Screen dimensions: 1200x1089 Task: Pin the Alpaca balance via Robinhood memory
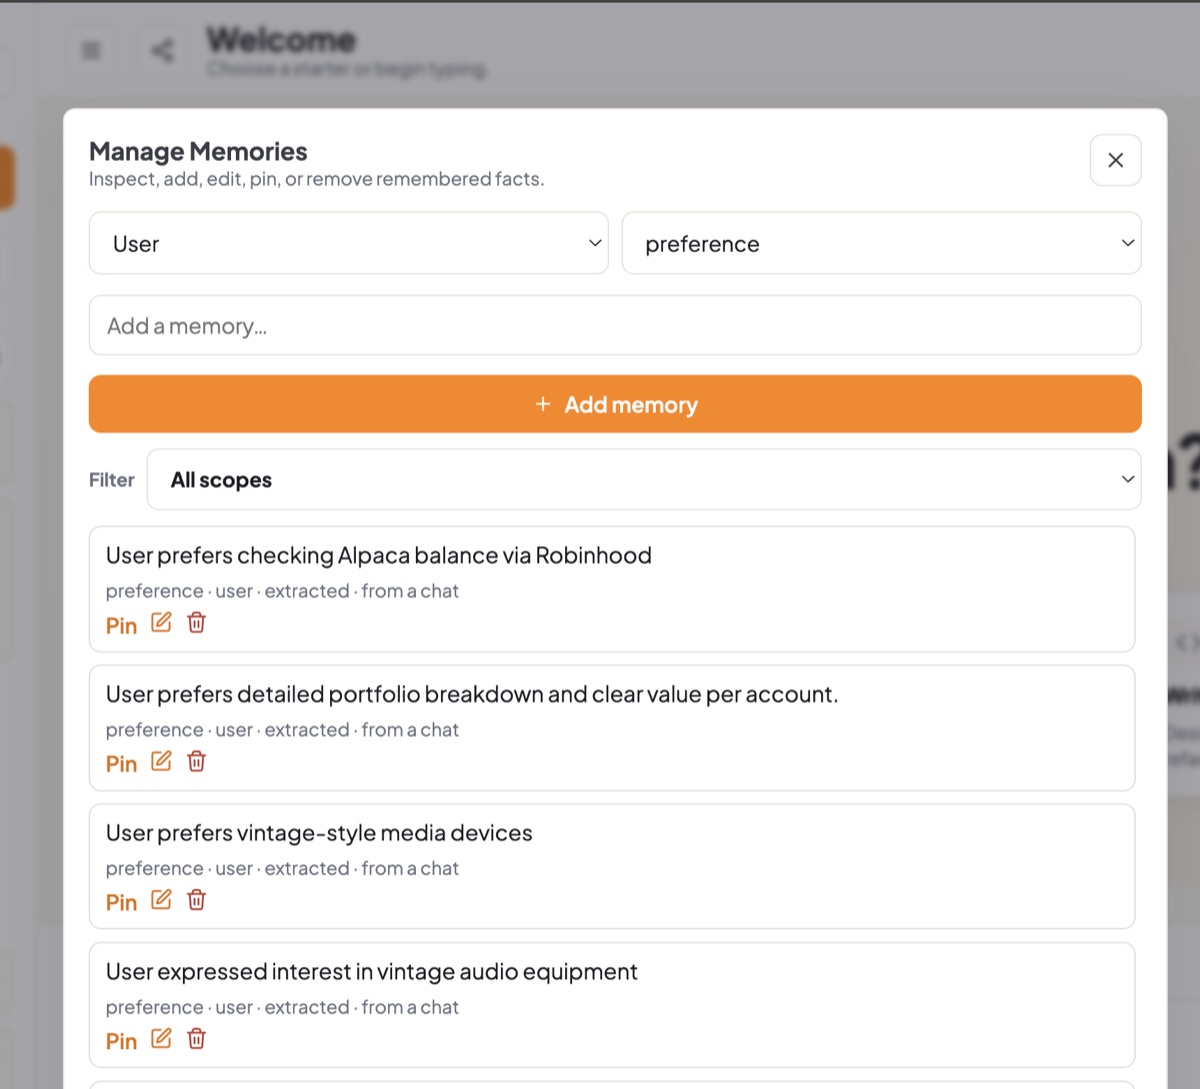coord(121,625)
